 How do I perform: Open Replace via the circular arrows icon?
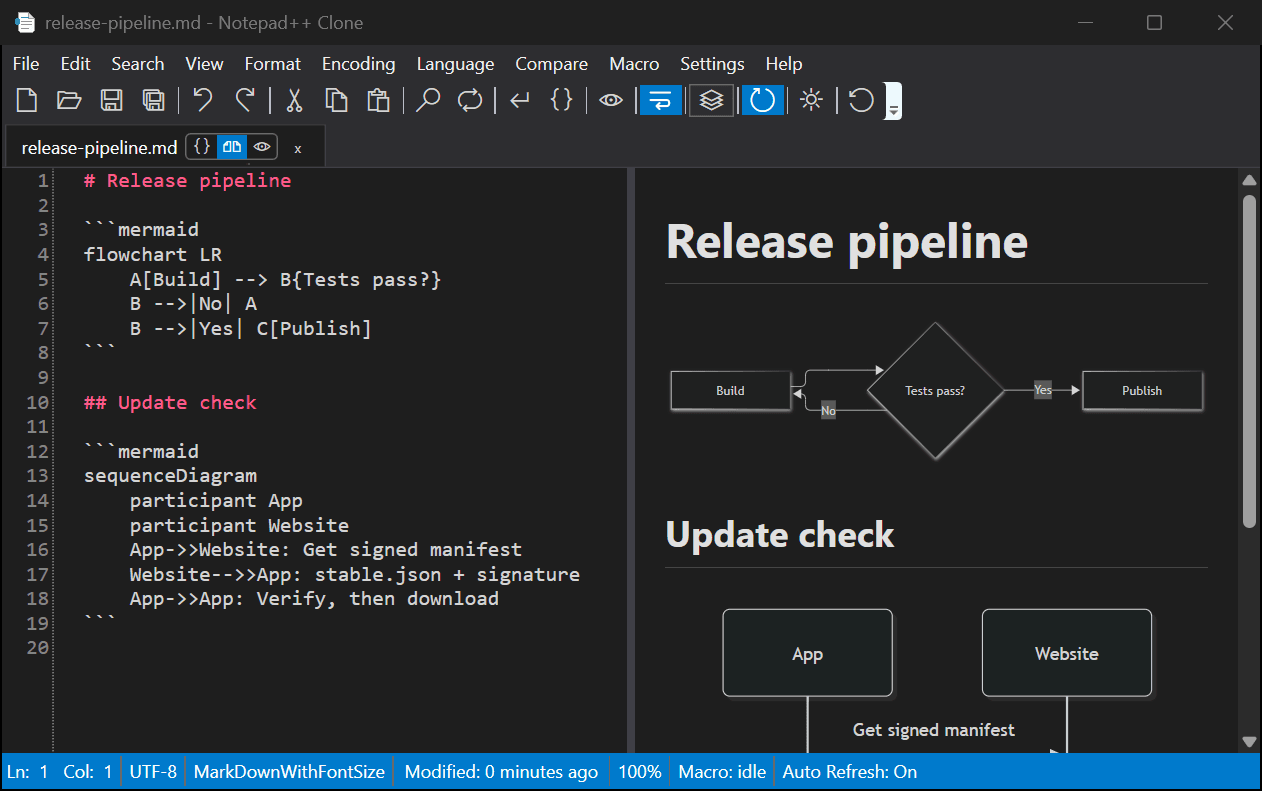tap(470, 100)
